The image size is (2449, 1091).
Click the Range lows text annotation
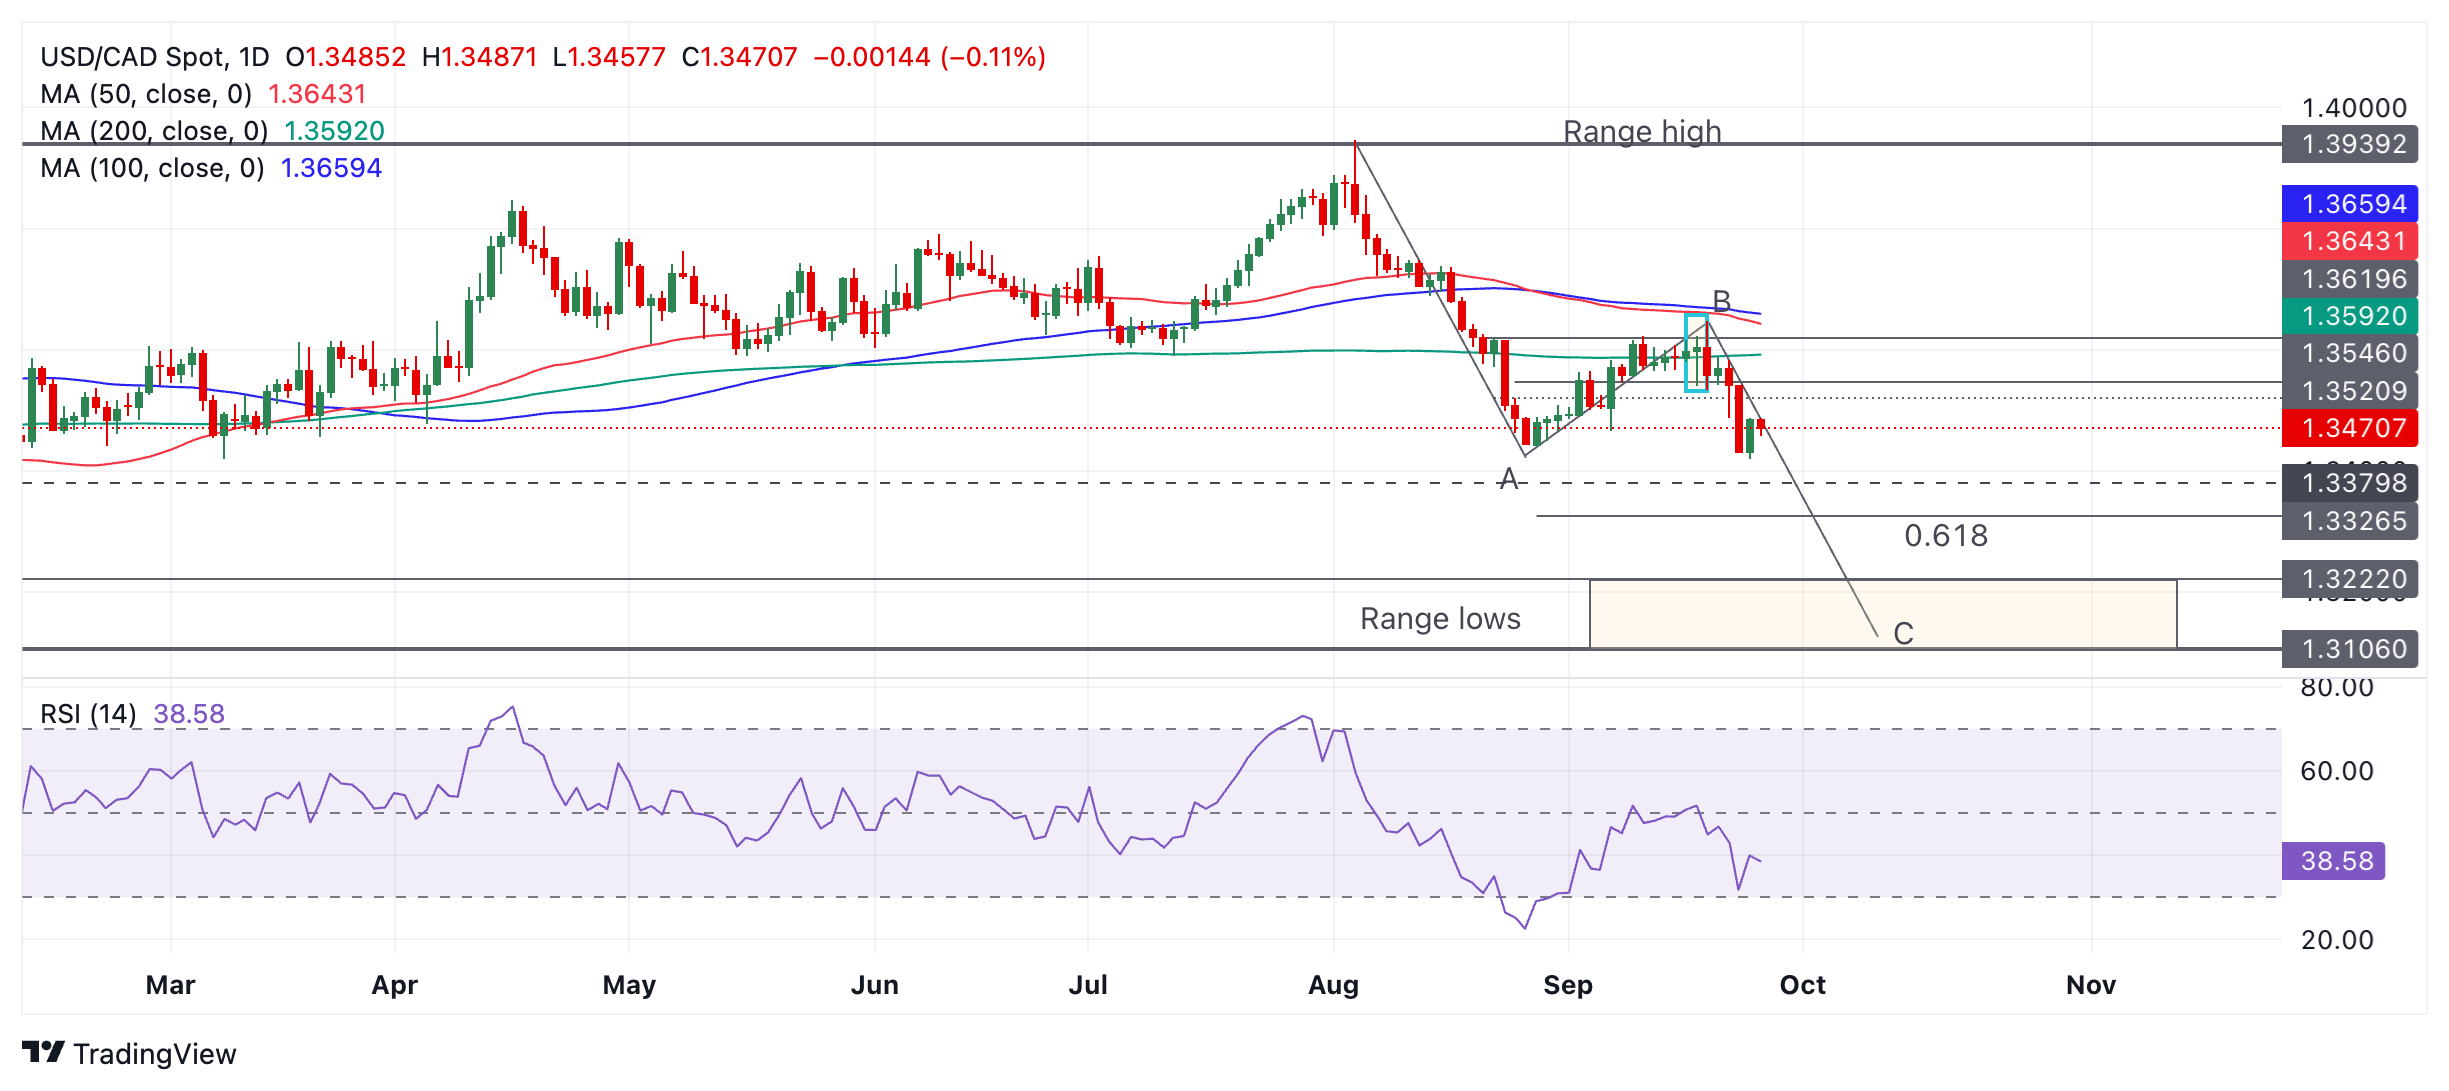pyautogui.click(x=1440, y=619)
